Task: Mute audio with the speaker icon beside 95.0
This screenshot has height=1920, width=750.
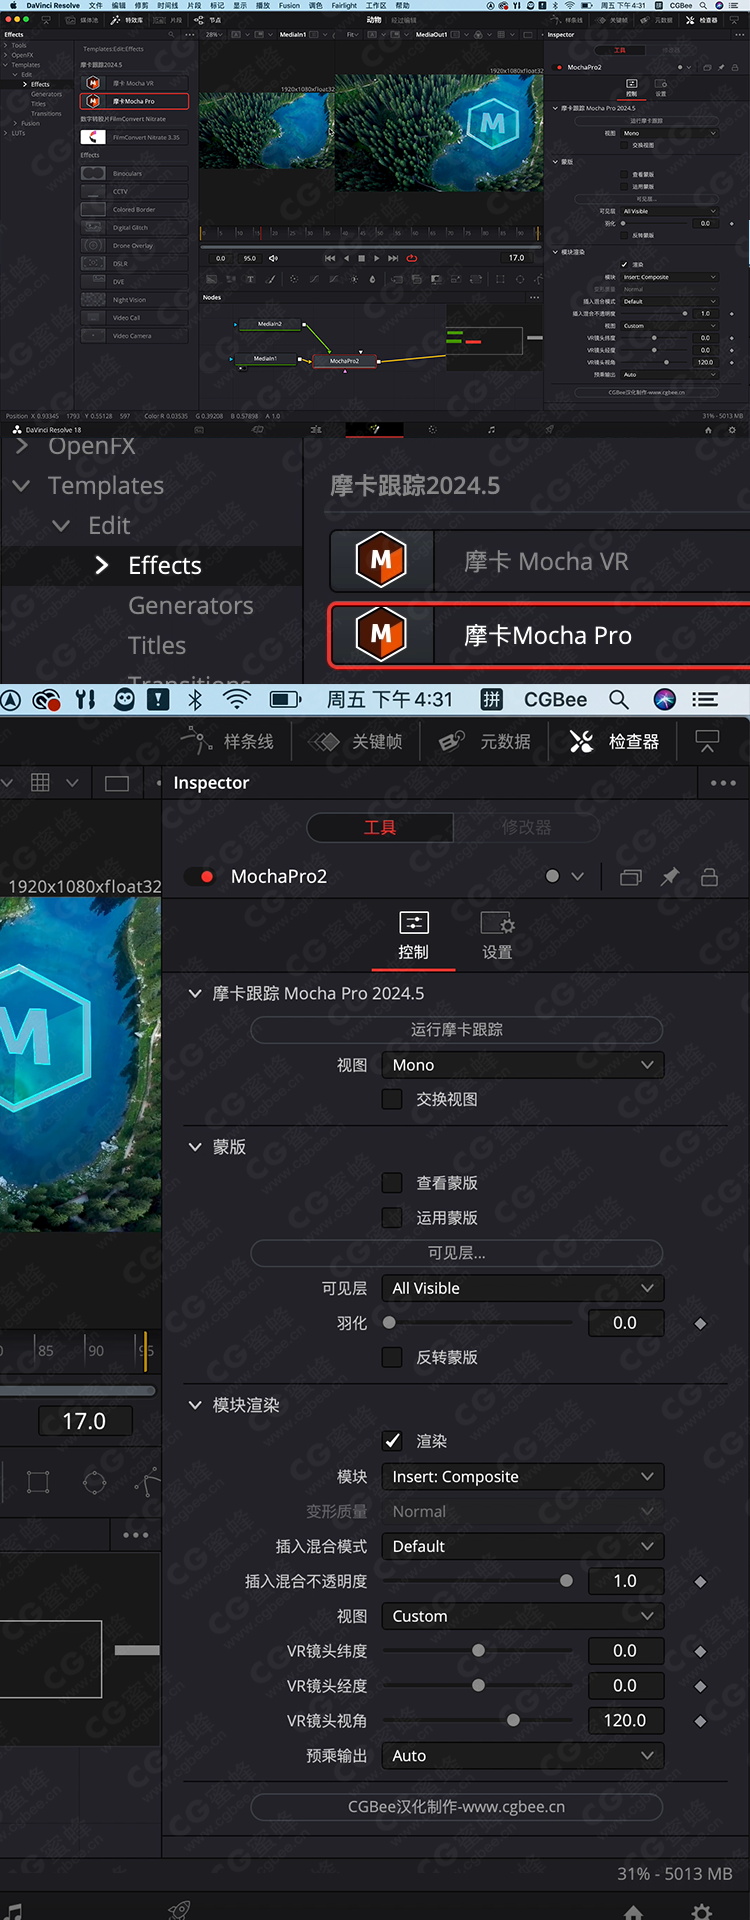Action: [x=273, y=258]
